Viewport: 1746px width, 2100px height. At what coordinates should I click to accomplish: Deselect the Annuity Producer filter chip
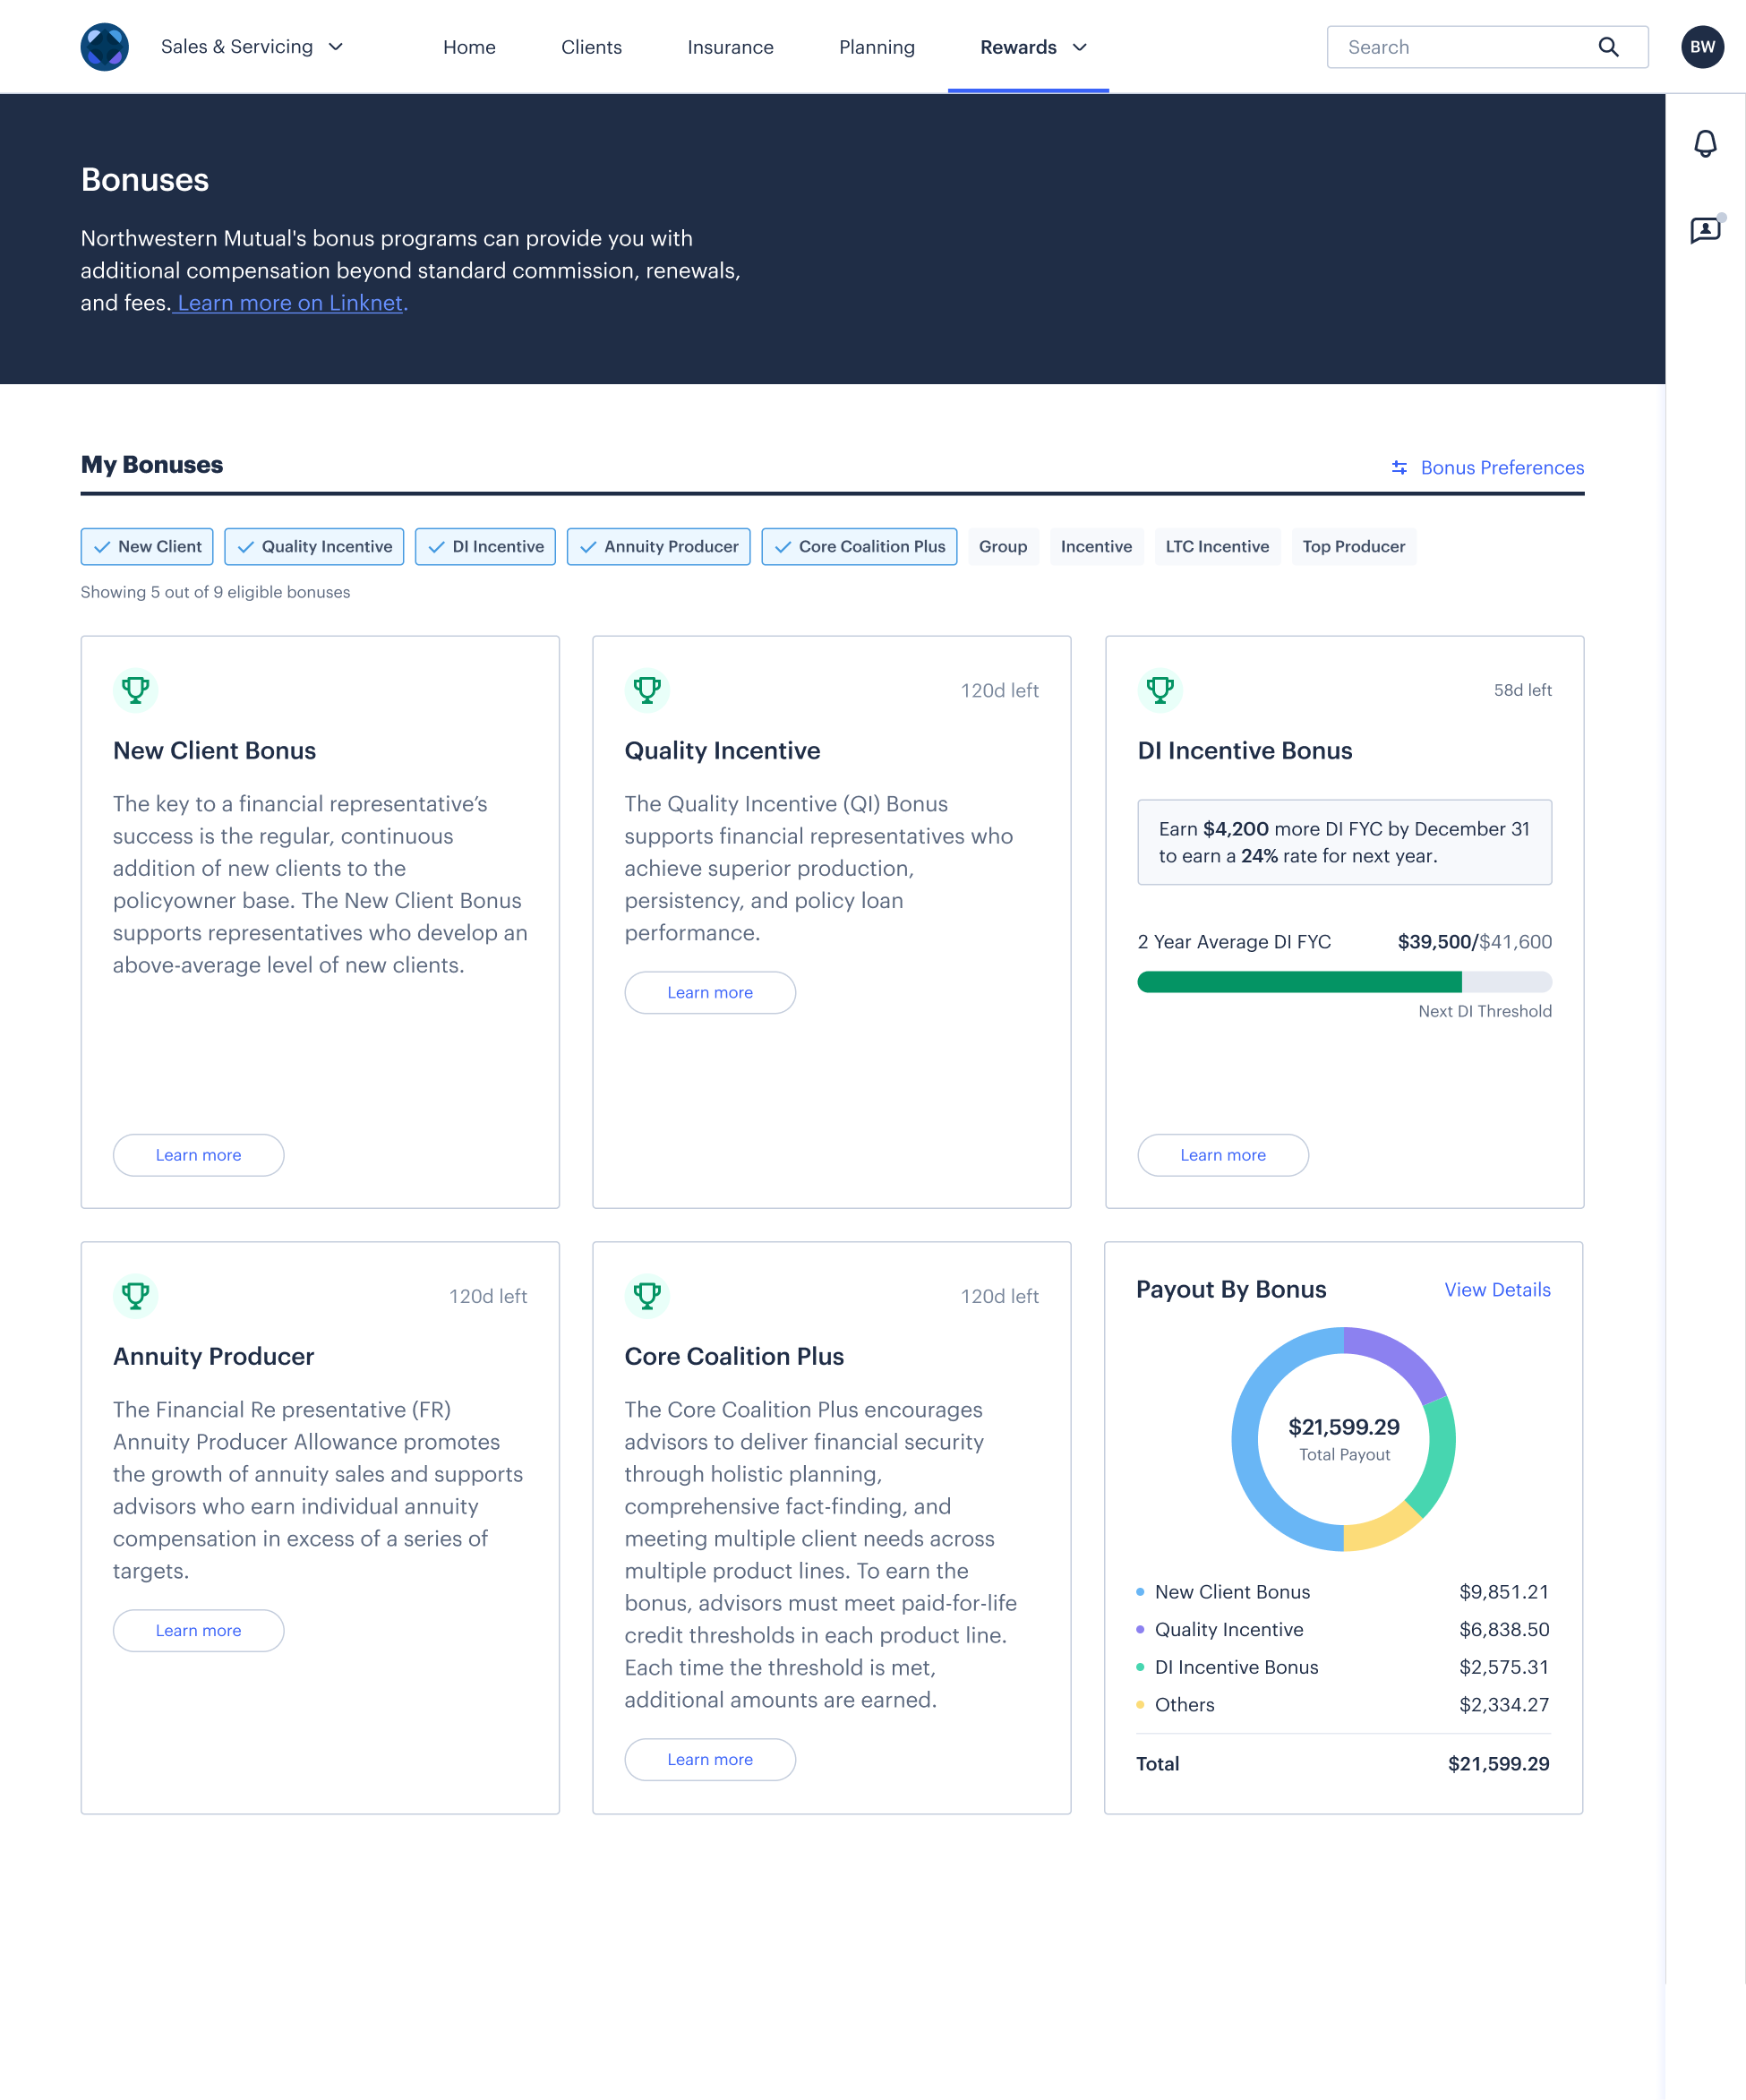[658, 546]
